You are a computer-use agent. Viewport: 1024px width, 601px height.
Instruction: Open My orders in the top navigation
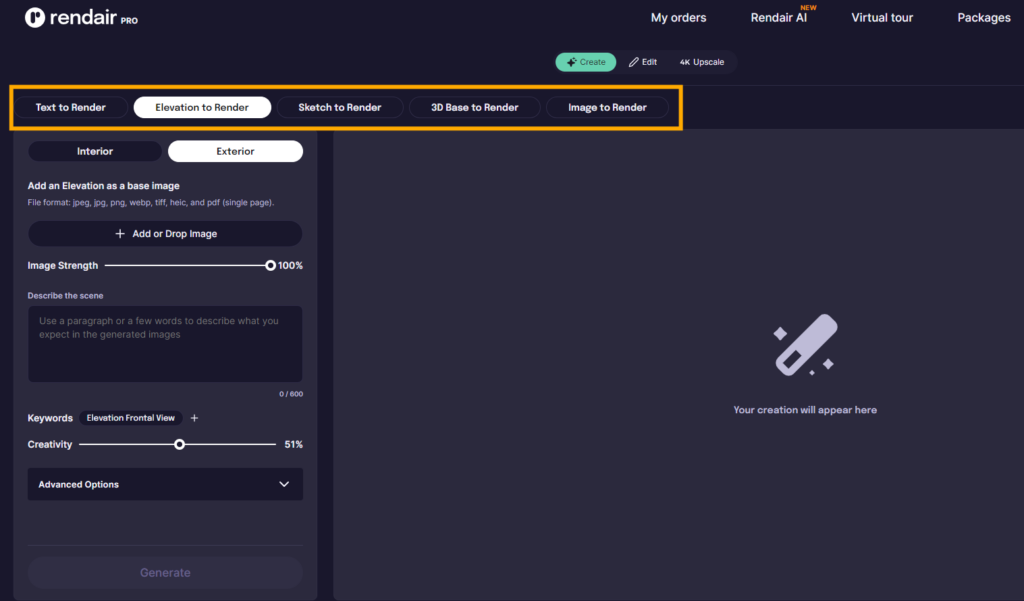pyautogui.click(x=678, y=18)
